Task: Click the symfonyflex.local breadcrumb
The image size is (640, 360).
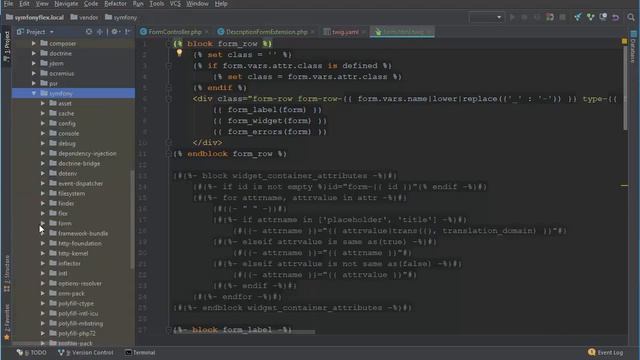Action: tap(35, 18)
